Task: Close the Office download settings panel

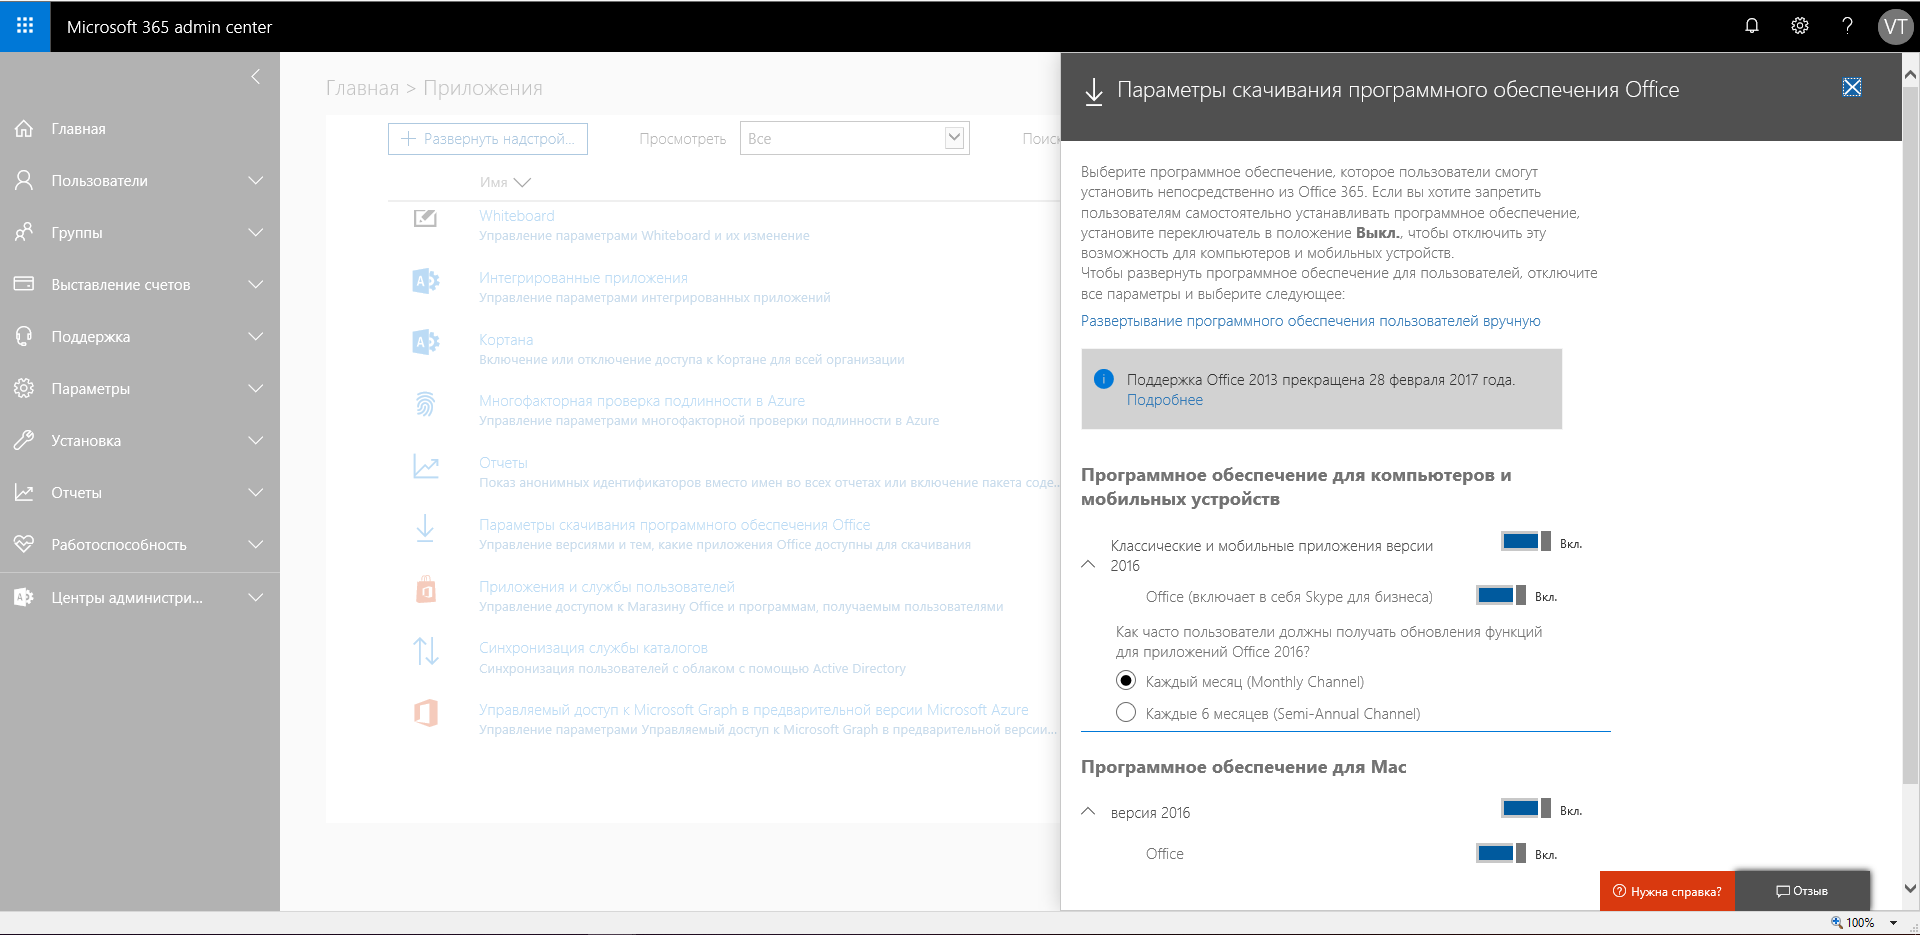Action: pyautogui.click(x=1852, y=88)
